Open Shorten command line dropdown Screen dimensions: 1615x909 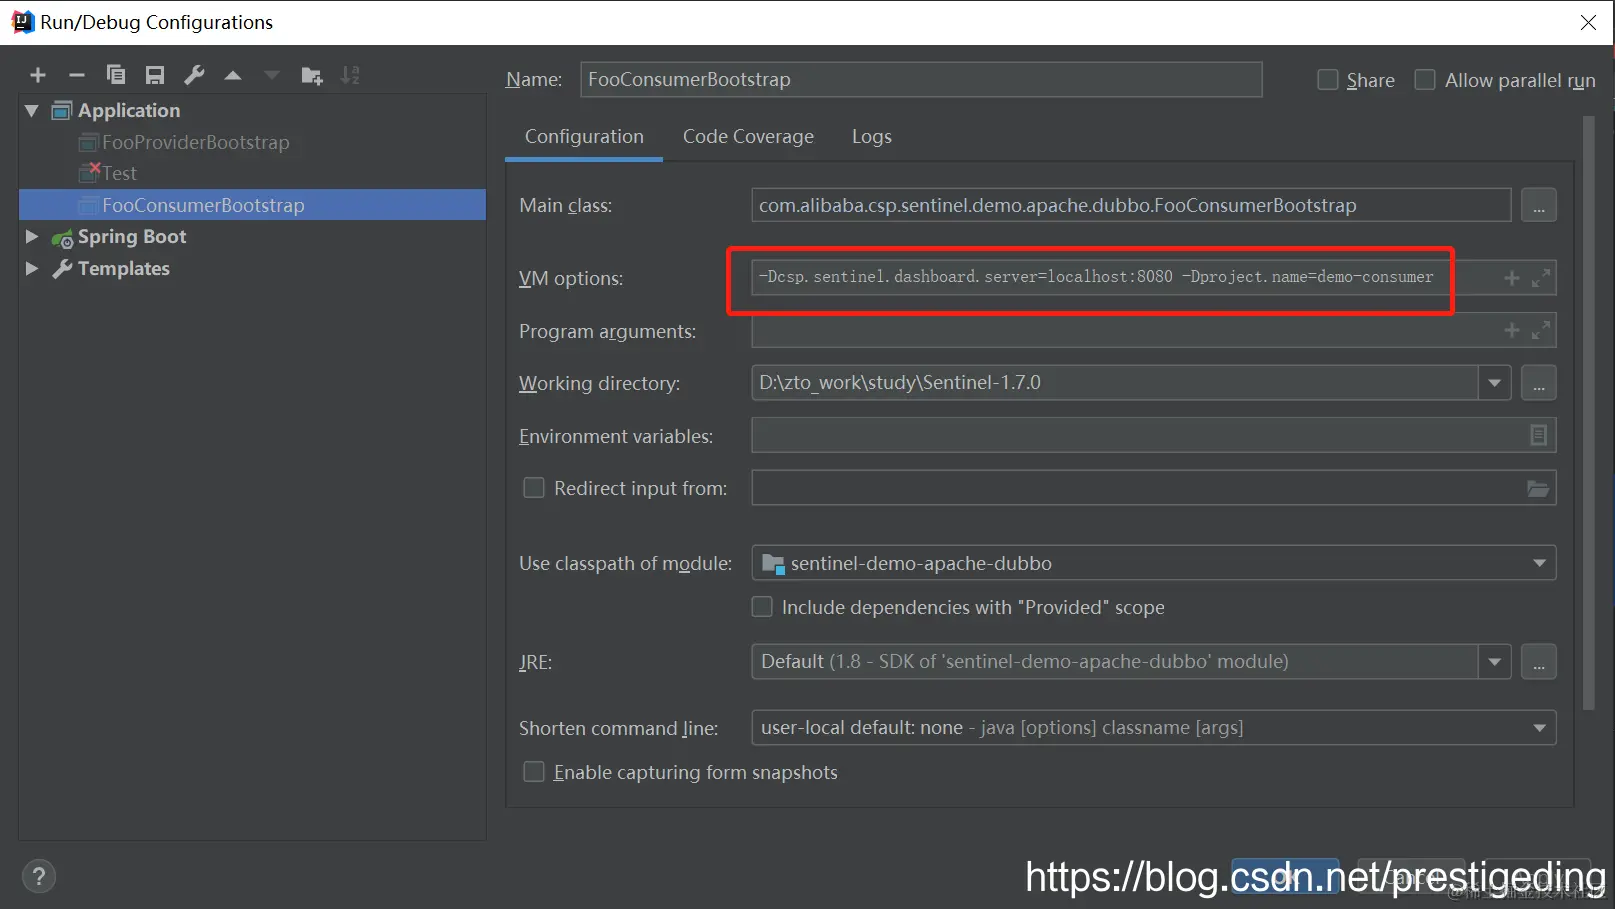coord(1539,728)
